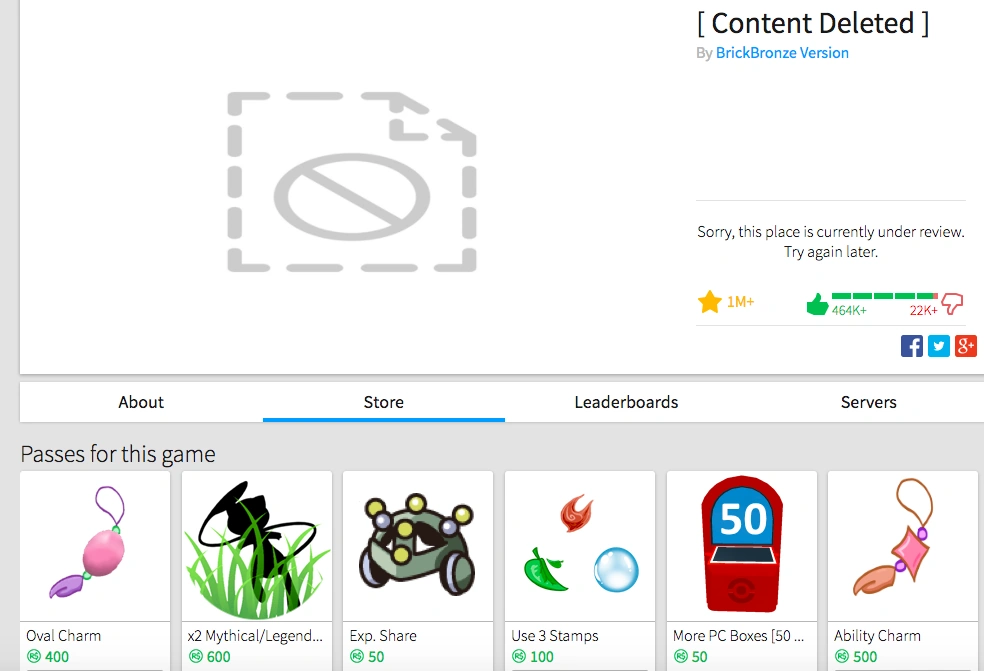This screenshot has height=671, width=984.
Task: Click the Exp. Share title text
Action: coord(383,636)
